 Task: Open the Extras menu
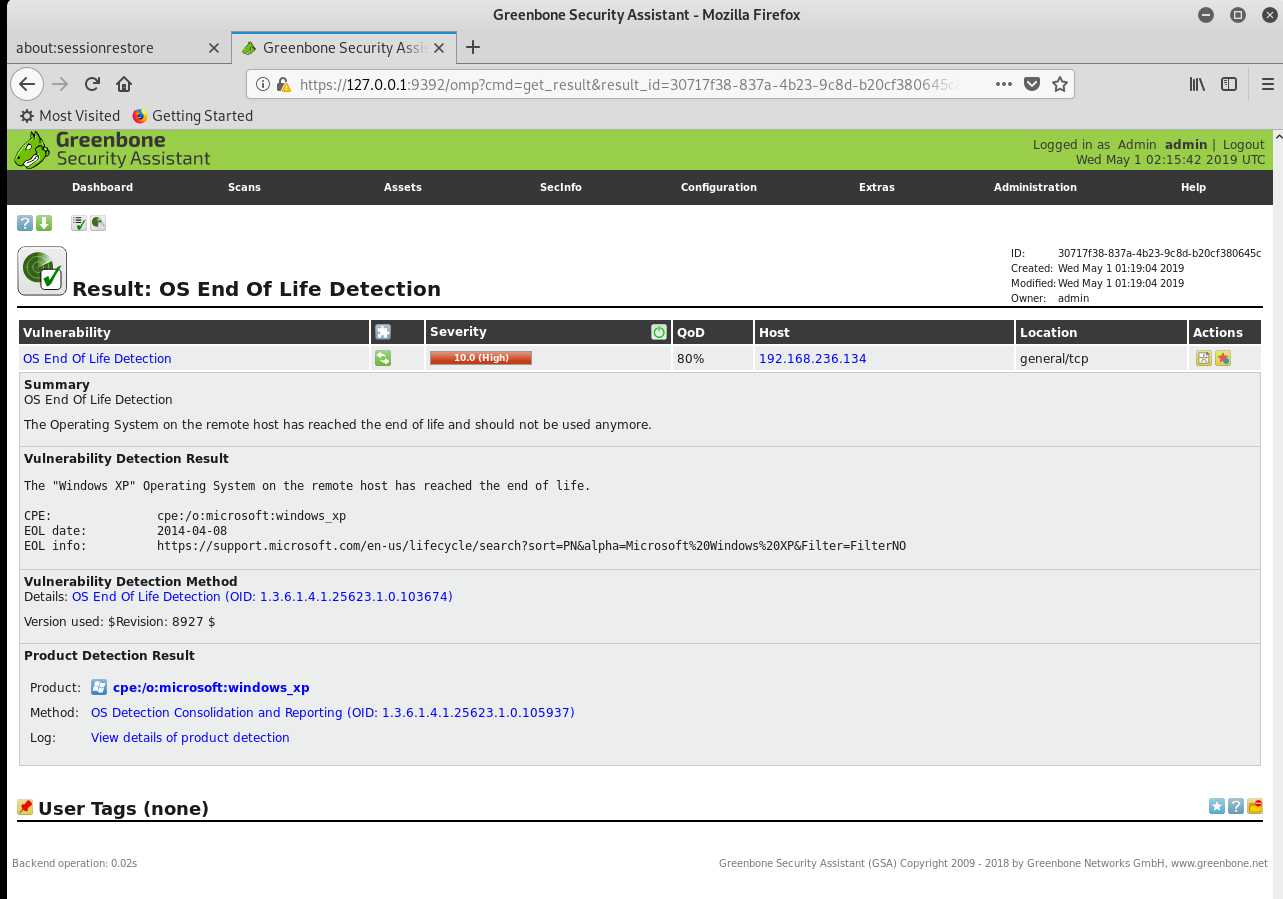pyautogui.click(x=877, y=187)
